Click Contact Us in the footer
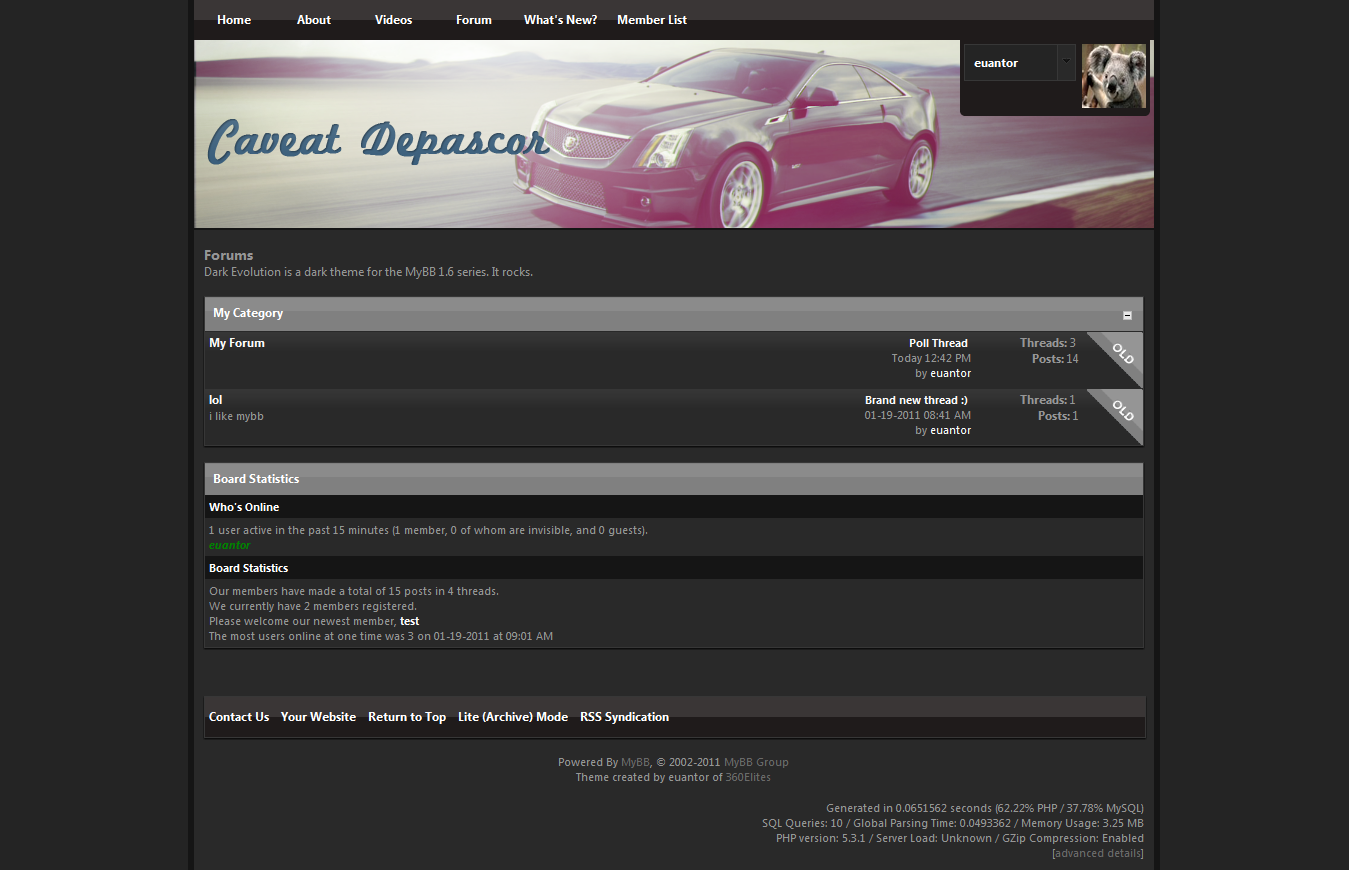The height and width of the screenshot is (870, 1349). coord(239,717)
